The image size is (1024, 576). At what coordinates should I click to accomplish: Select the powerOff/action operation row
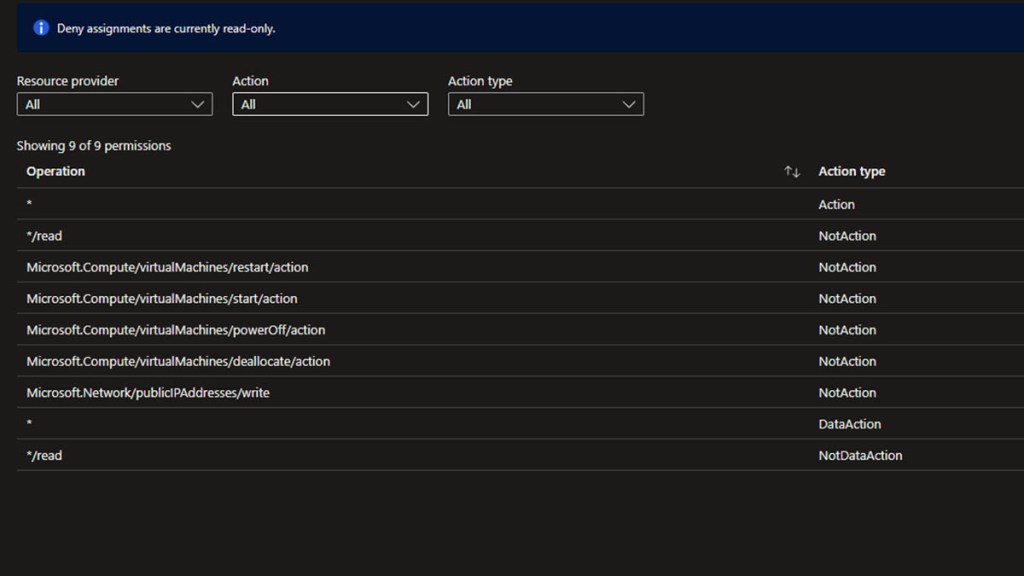[520, 330]
